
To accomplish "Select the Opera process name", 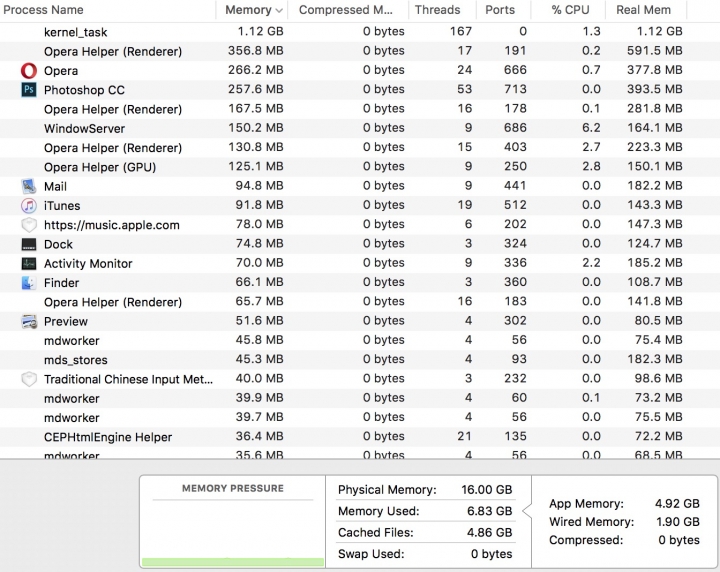I will click(61, 71).
